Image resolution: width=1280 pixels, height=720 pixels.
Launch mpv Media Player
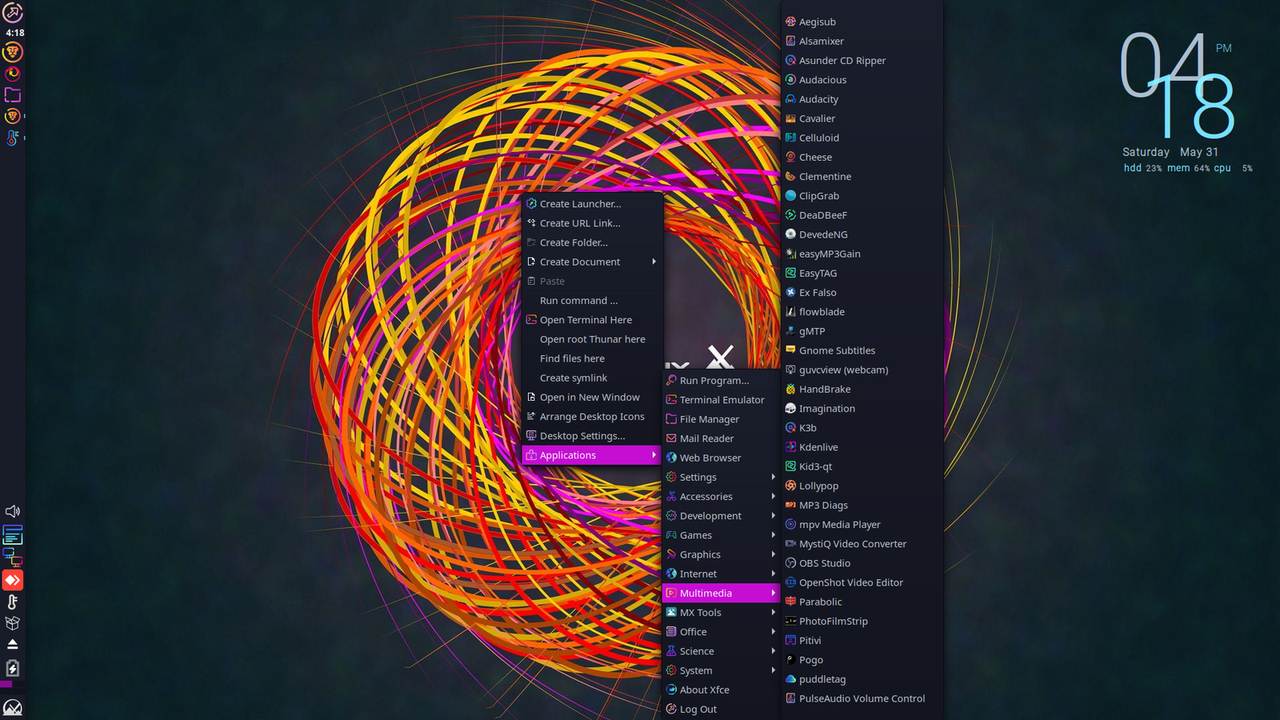coord(862,524)
